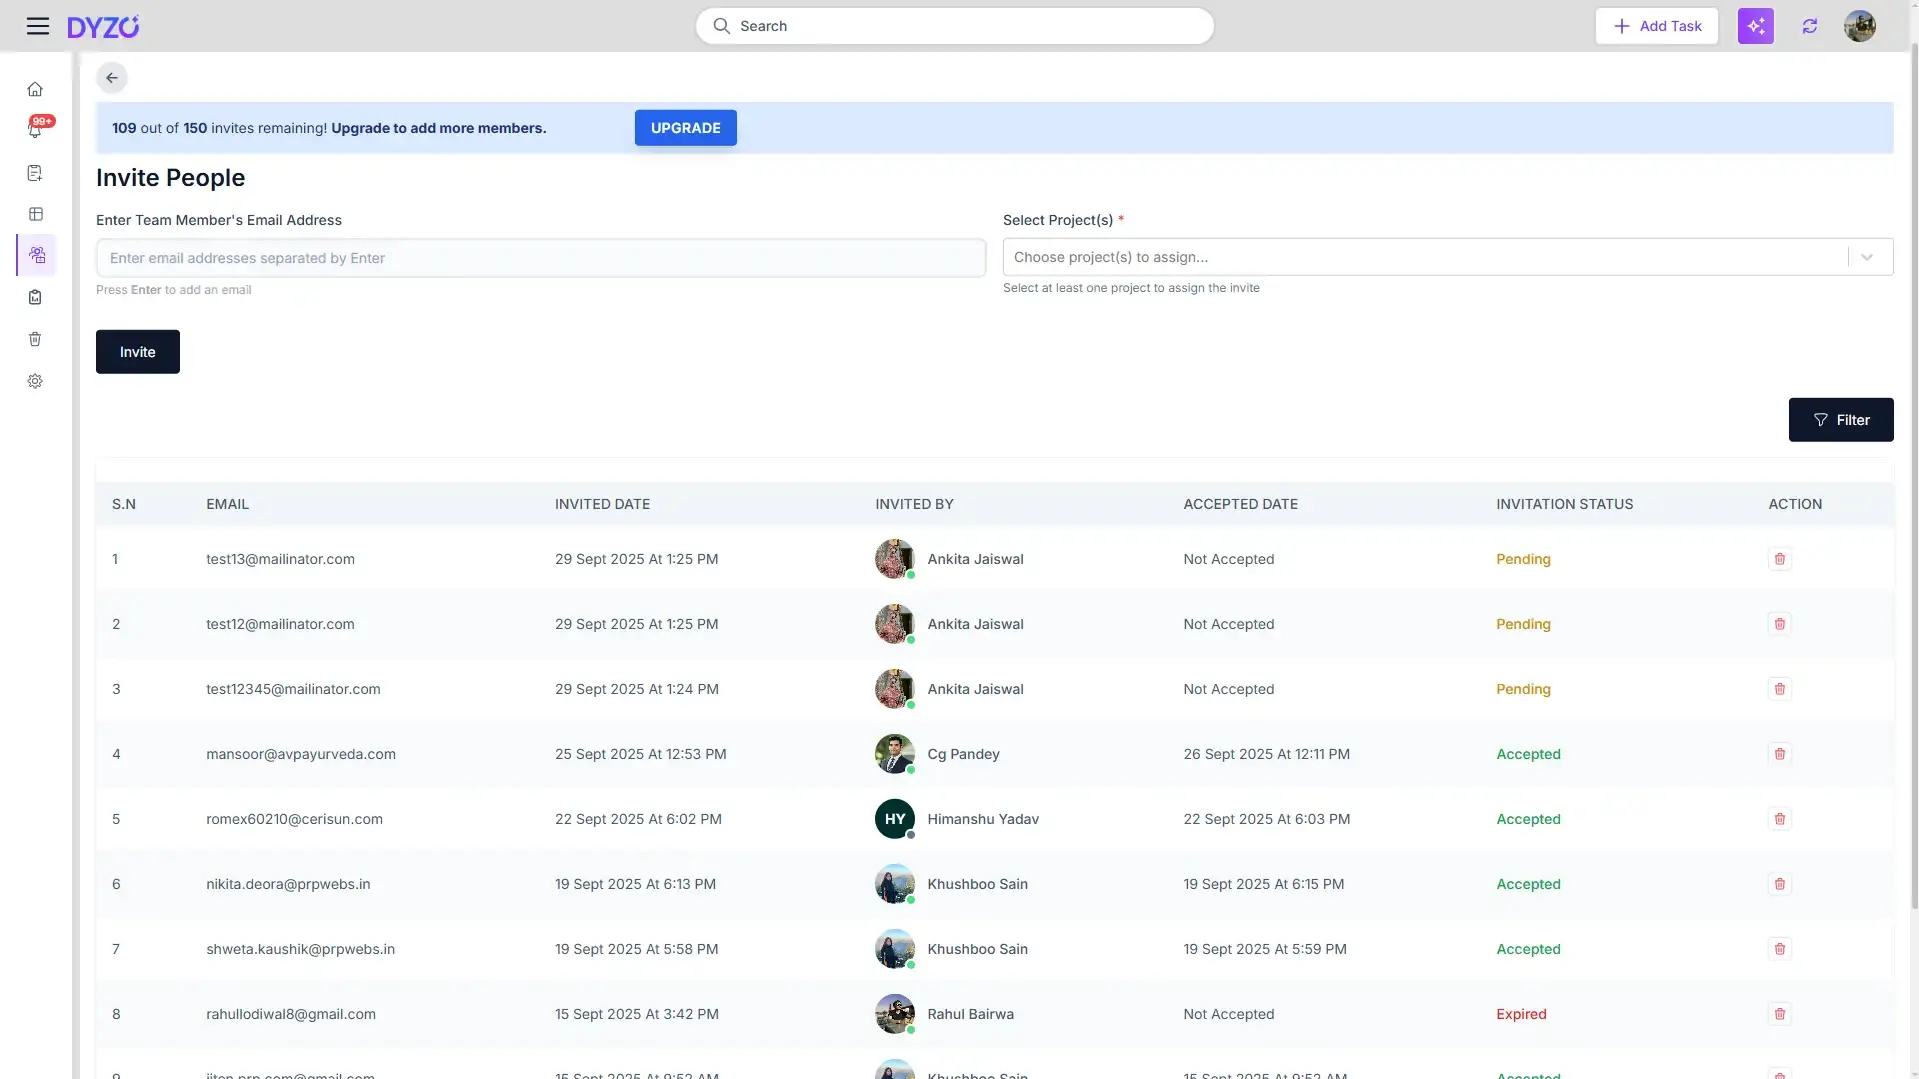1919x1079 pixels.
Task: Open user profile avatar in header
Action: [1859, 26]
